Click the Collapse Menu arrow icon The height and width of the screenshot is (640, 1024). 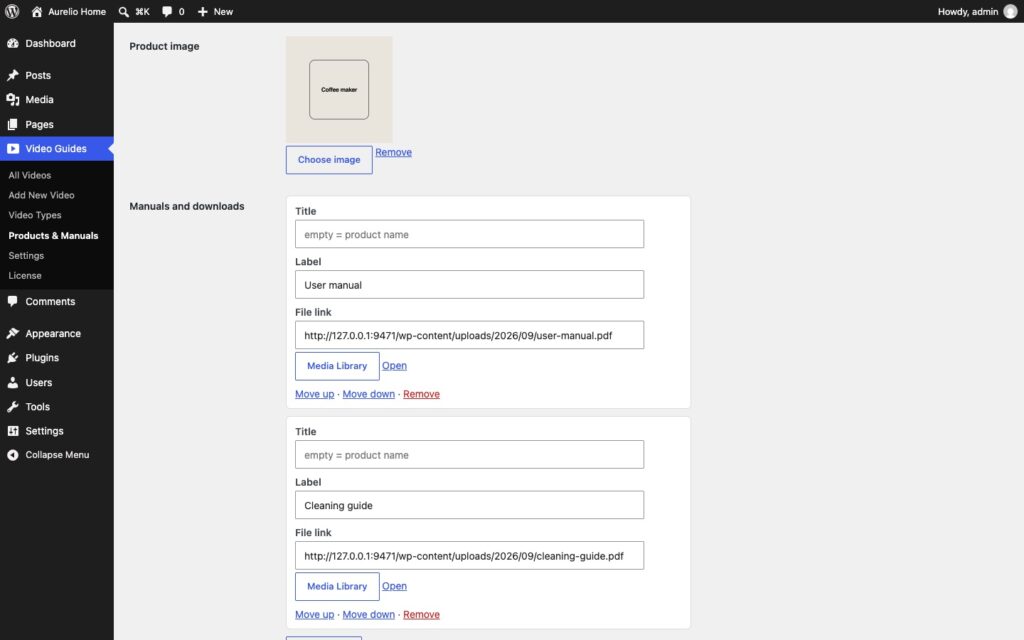[12, 455]
